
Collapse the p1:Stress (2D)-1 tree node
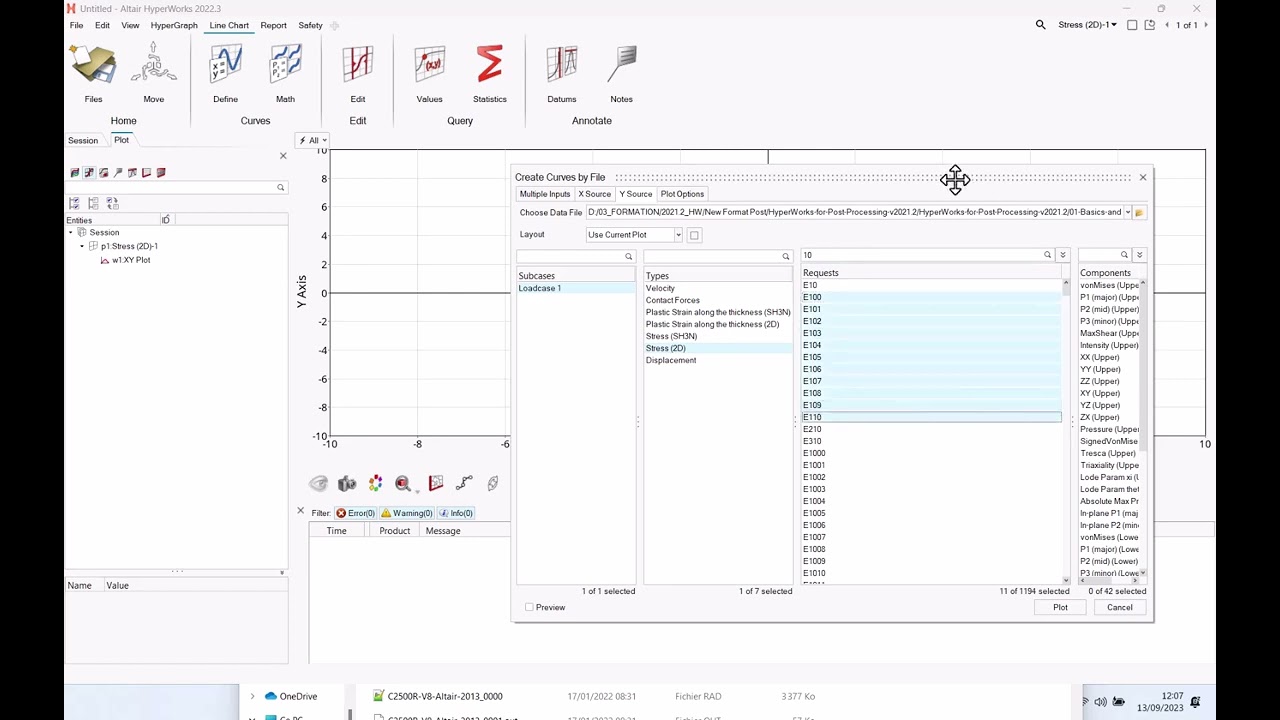click(82, 246)
